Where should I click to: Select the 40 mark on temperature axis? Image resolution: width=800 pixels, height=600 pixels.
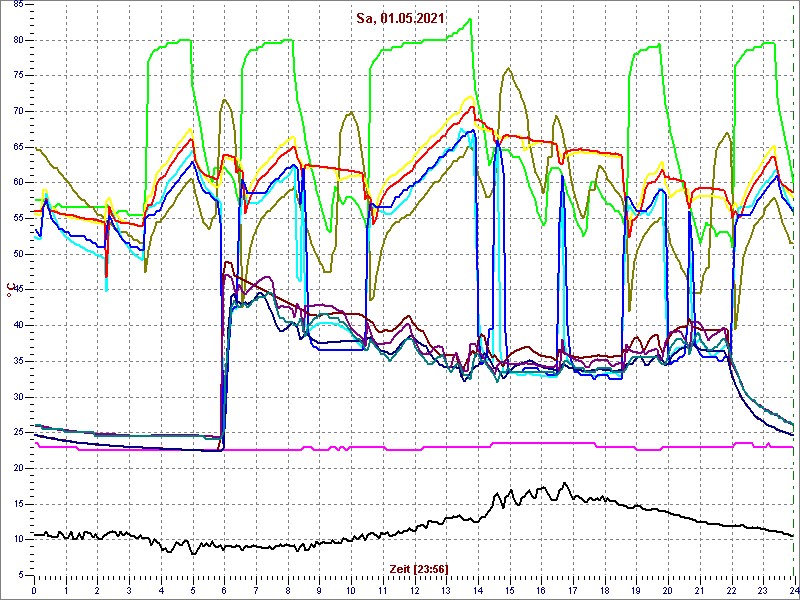[x=17, y=326]
